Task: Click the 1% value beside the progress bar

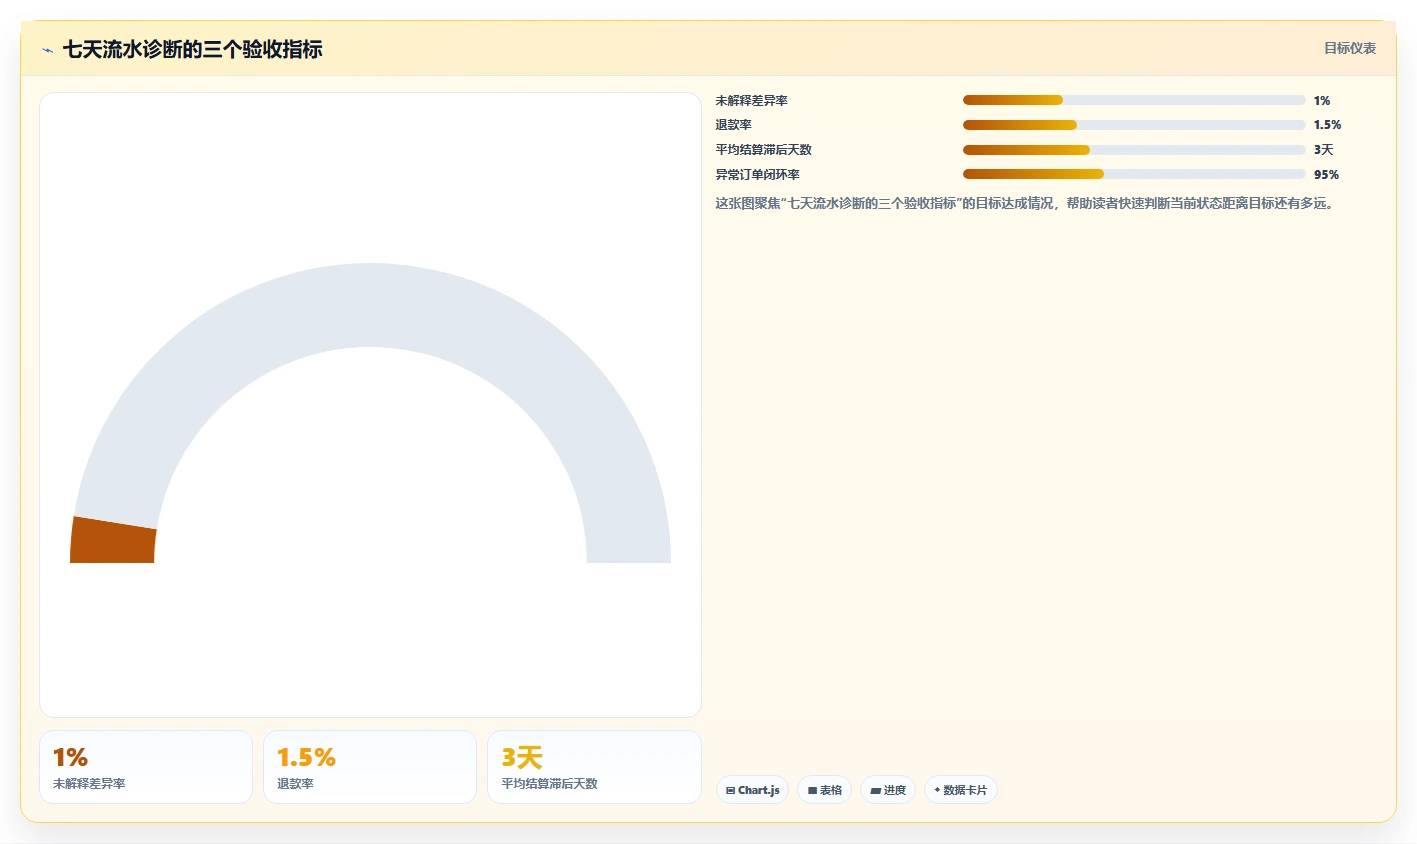Action: point(1322,101)
